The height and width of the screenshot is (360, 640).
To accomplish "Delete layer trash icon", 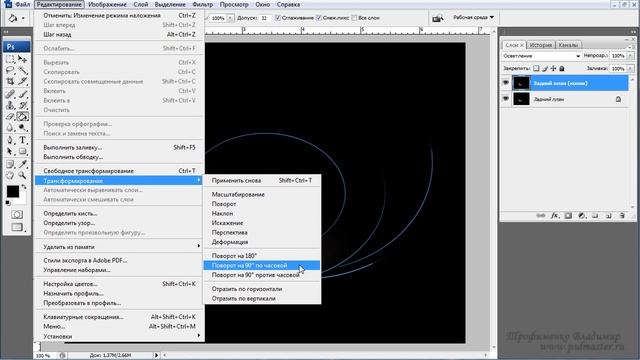I will tap(622, 216).
